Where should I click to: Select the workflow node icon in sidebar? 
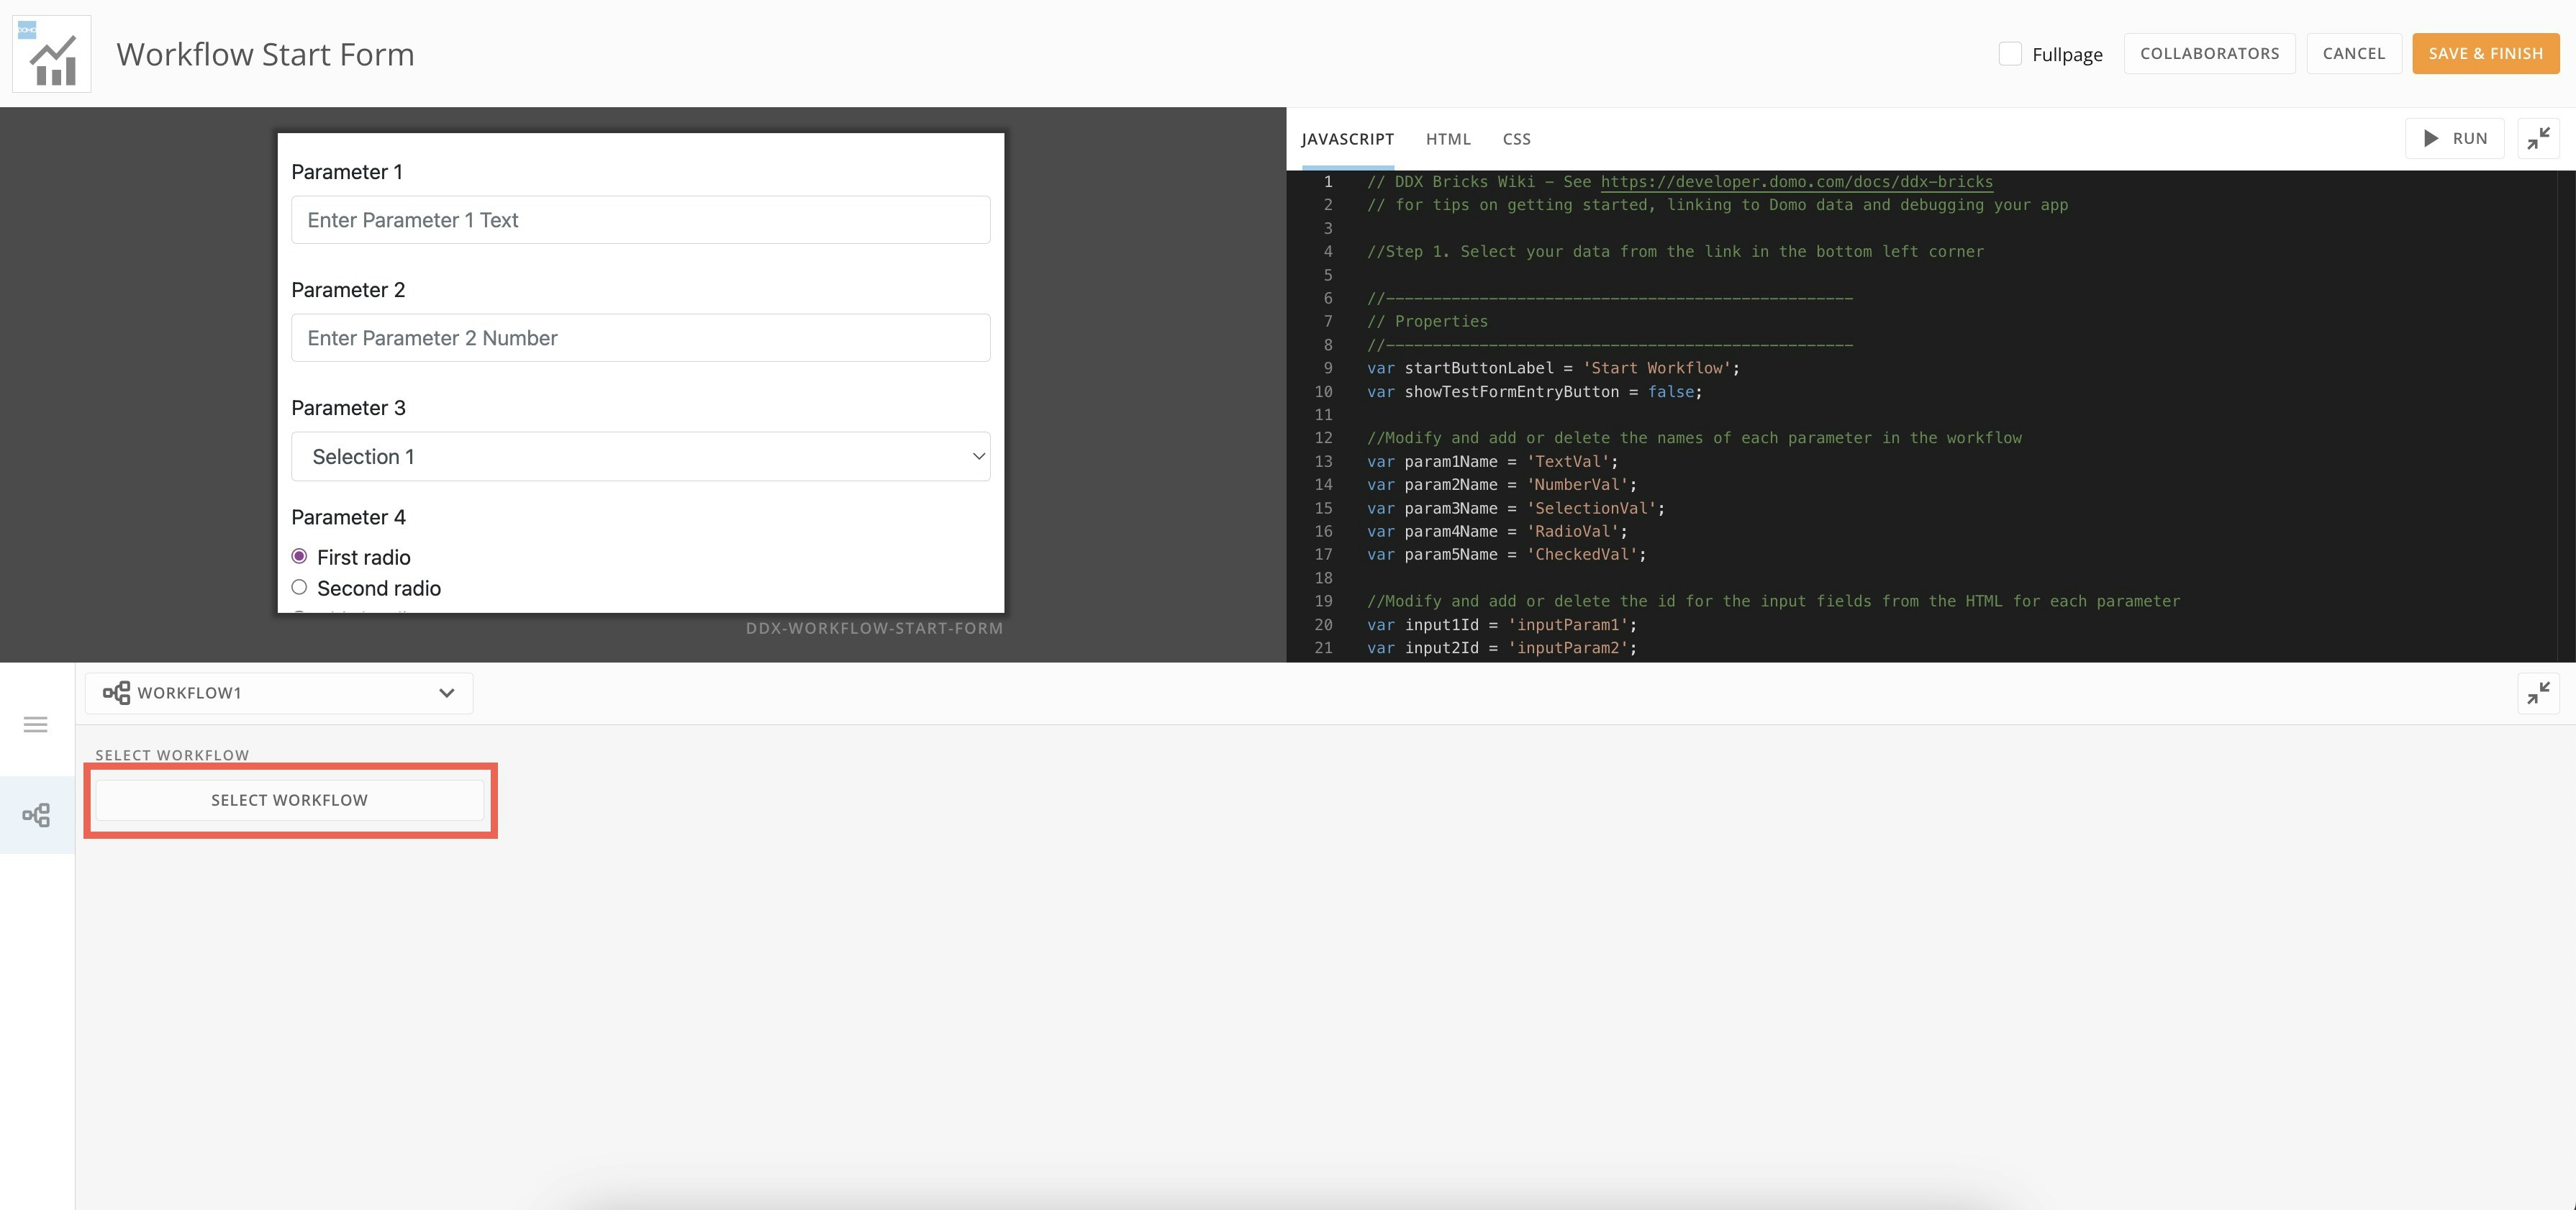coord(36,814)
